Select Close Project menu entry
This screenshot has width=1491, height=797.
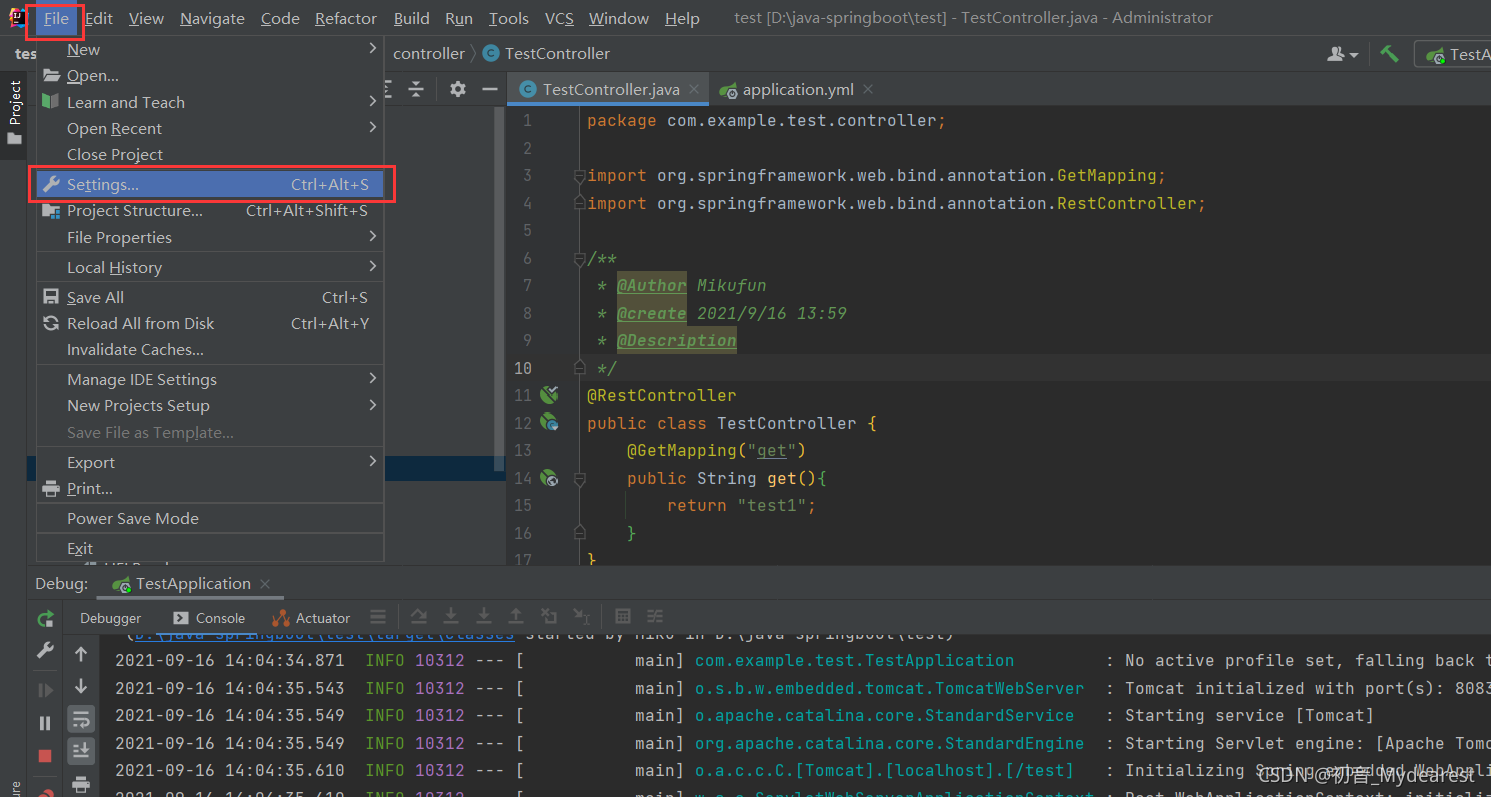[x=210, y=155]
